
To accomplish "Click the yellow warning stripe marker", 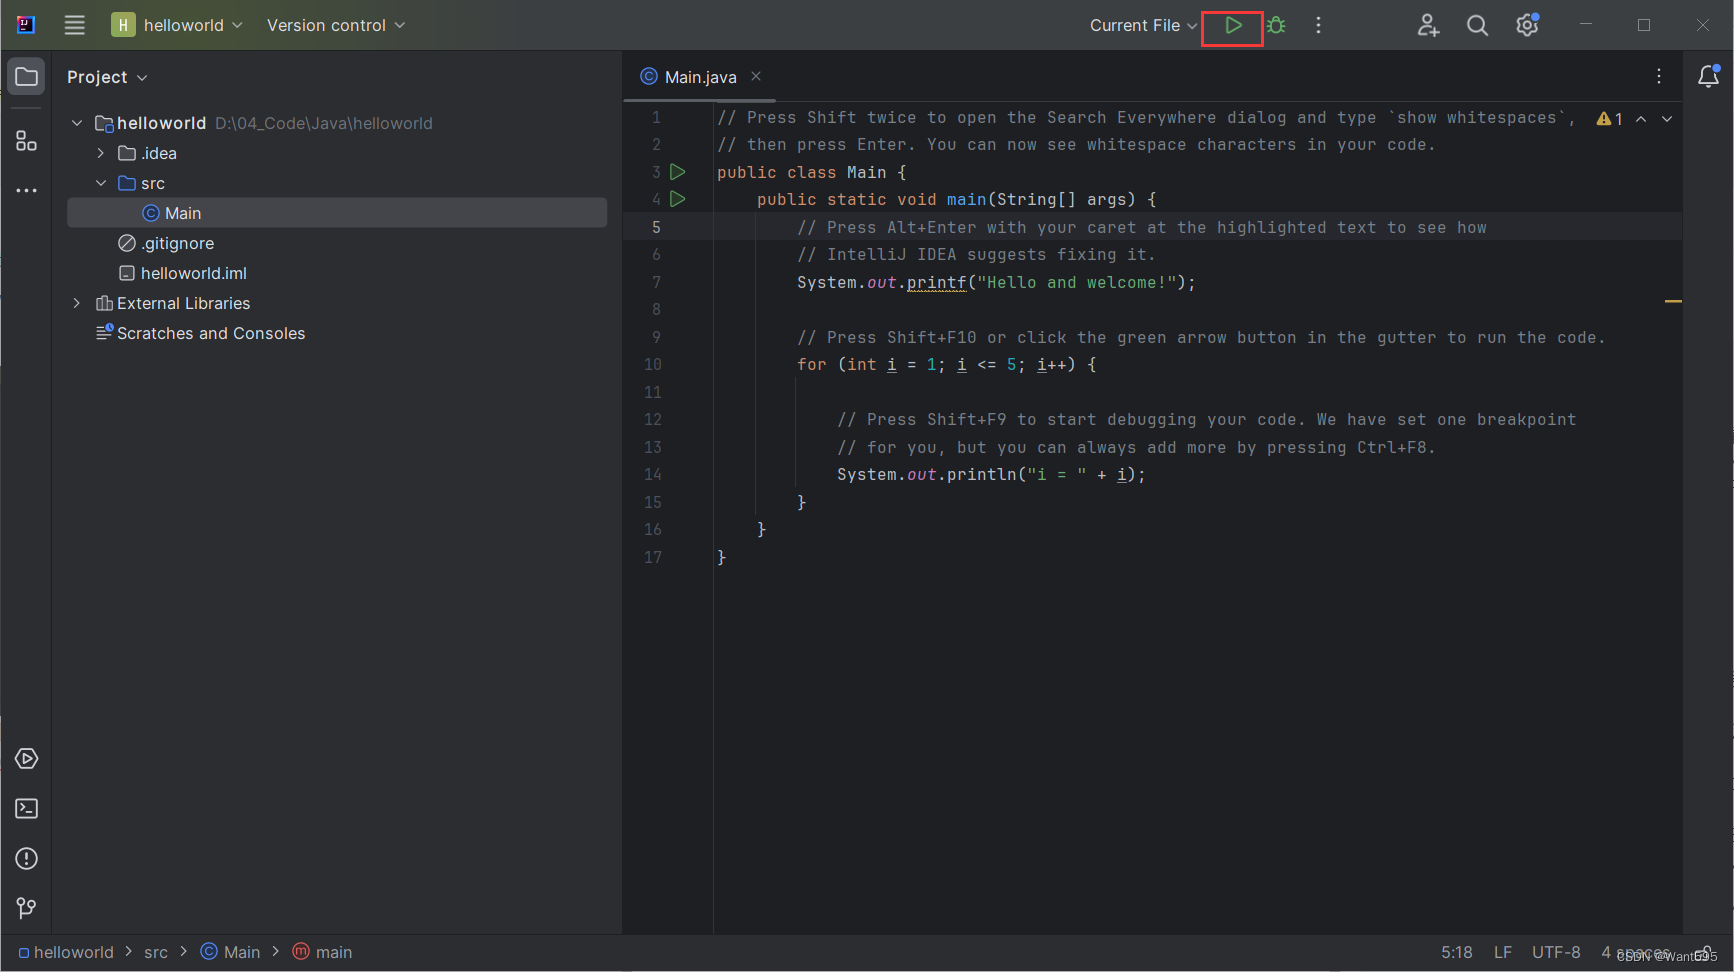I will 1673,301.
